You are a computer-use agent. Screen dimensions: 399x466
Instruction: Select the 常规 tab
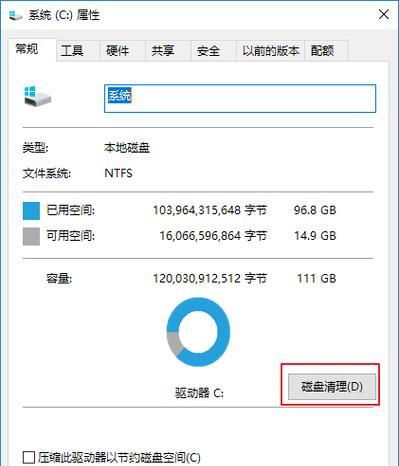tap(32, 50)
